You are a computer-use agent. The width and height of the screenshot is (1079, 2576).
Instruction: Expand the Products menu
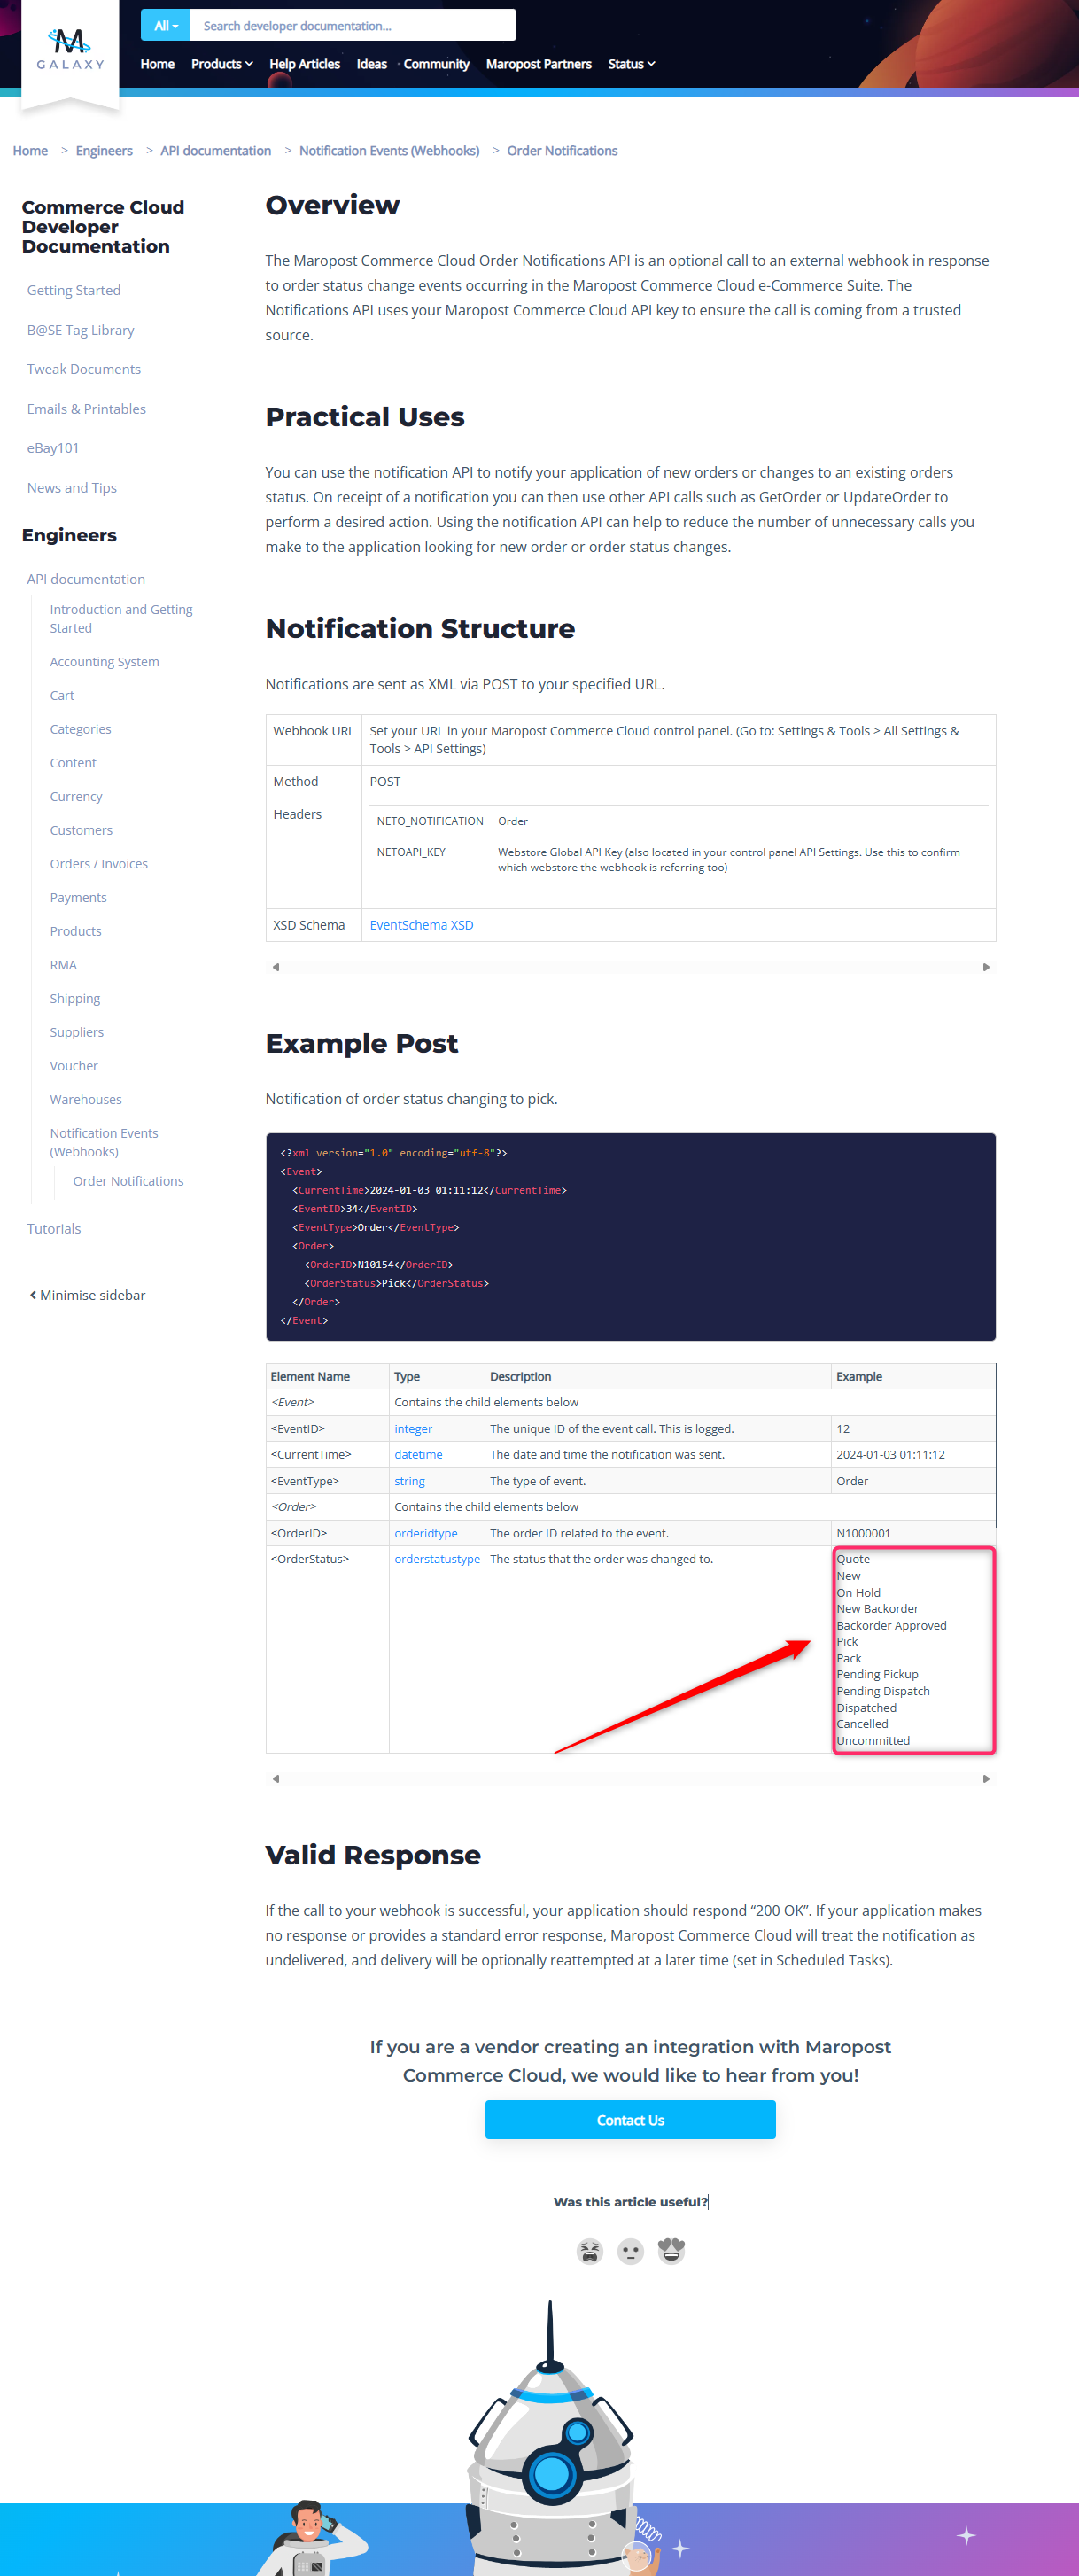pyautogui.click(x=222, y=64)
